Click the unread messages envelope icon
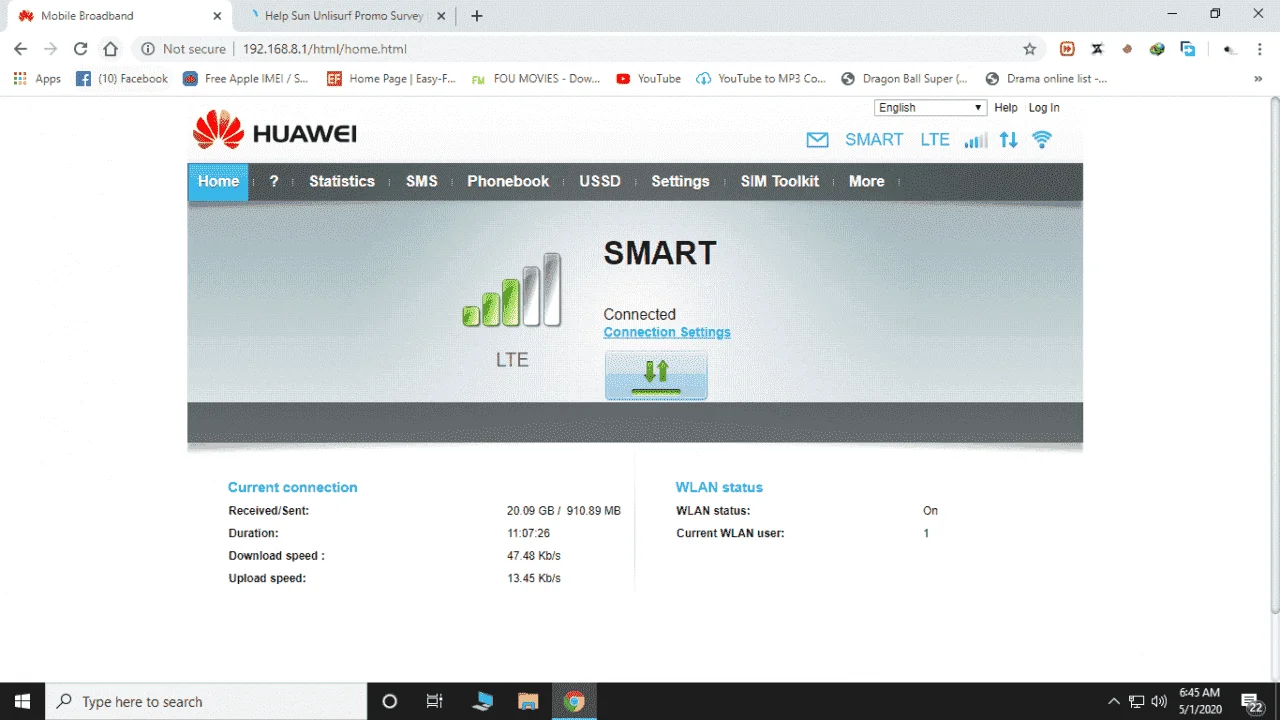Viewport: 1280px width, 720px height. tap(817, 140)
